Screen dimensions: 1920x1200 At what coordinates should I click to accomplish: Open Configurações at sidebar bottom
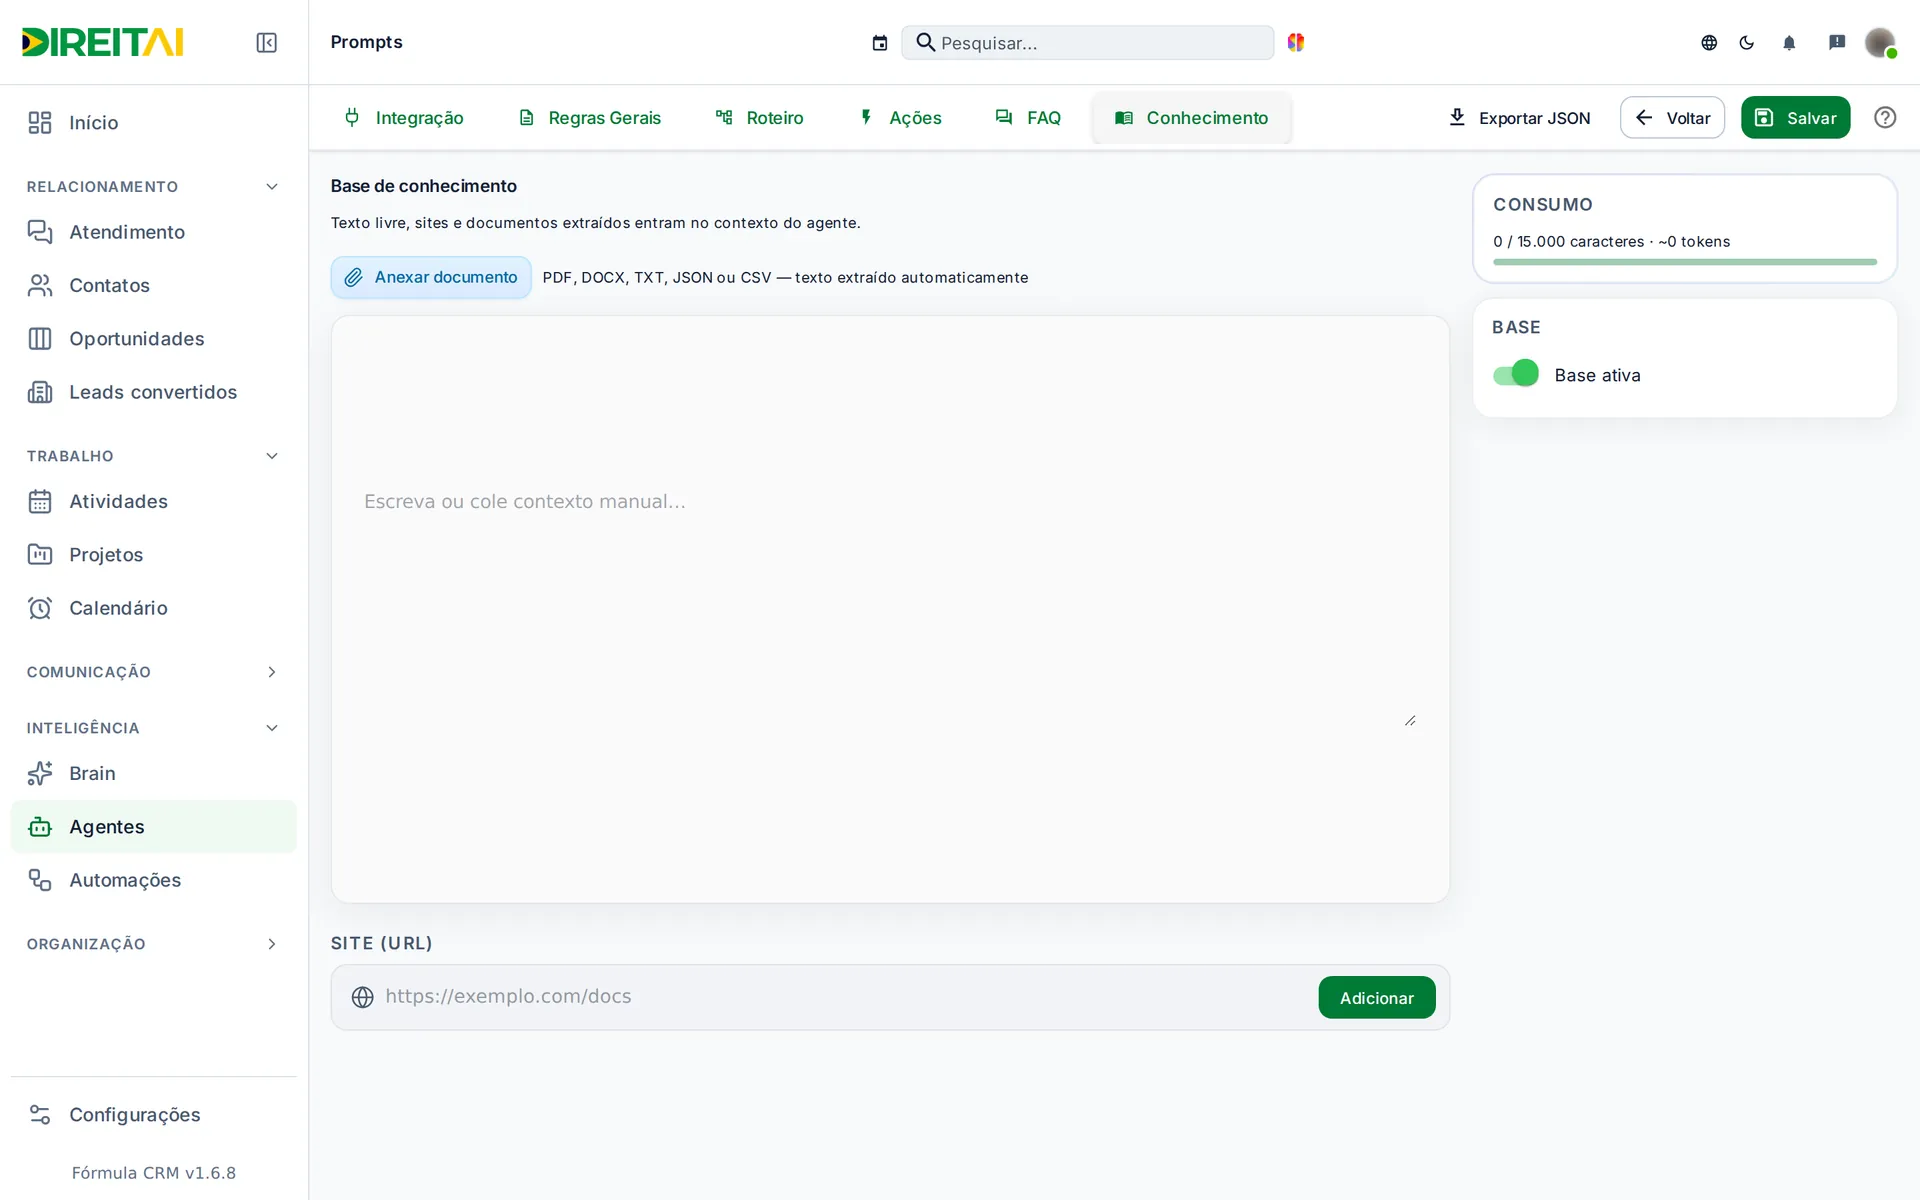click(153, 1114)
